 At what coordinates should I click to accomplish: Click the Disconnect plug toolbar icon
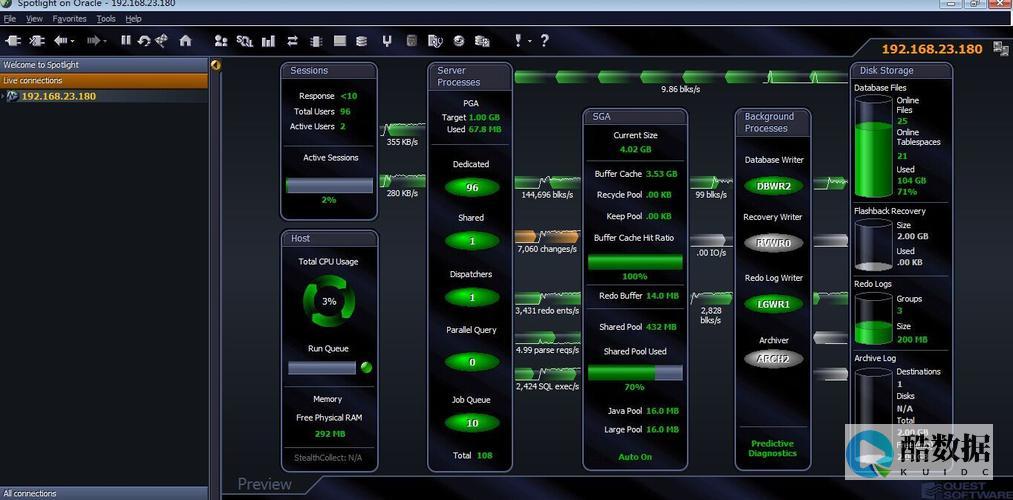tap(37, 41)
